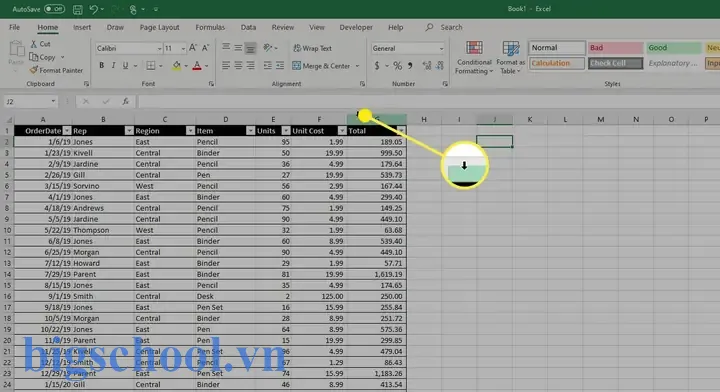Open the Data tab
The width and height of the screenshot is (720, 392).
(x=248, y=27)
